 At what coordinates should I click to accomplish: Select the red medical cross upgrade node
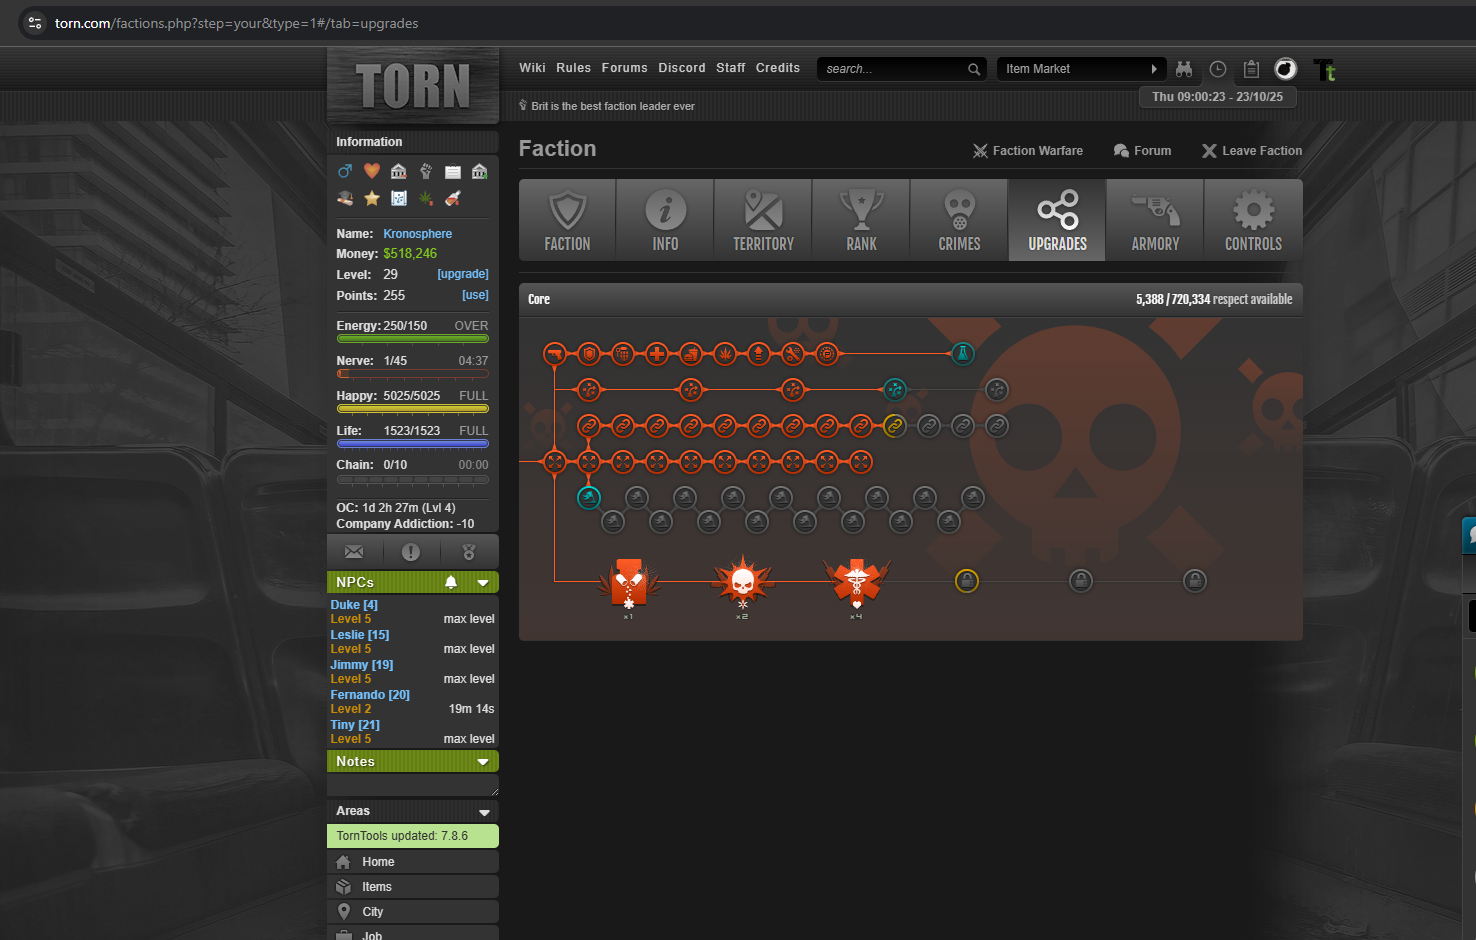pos(657,354)
